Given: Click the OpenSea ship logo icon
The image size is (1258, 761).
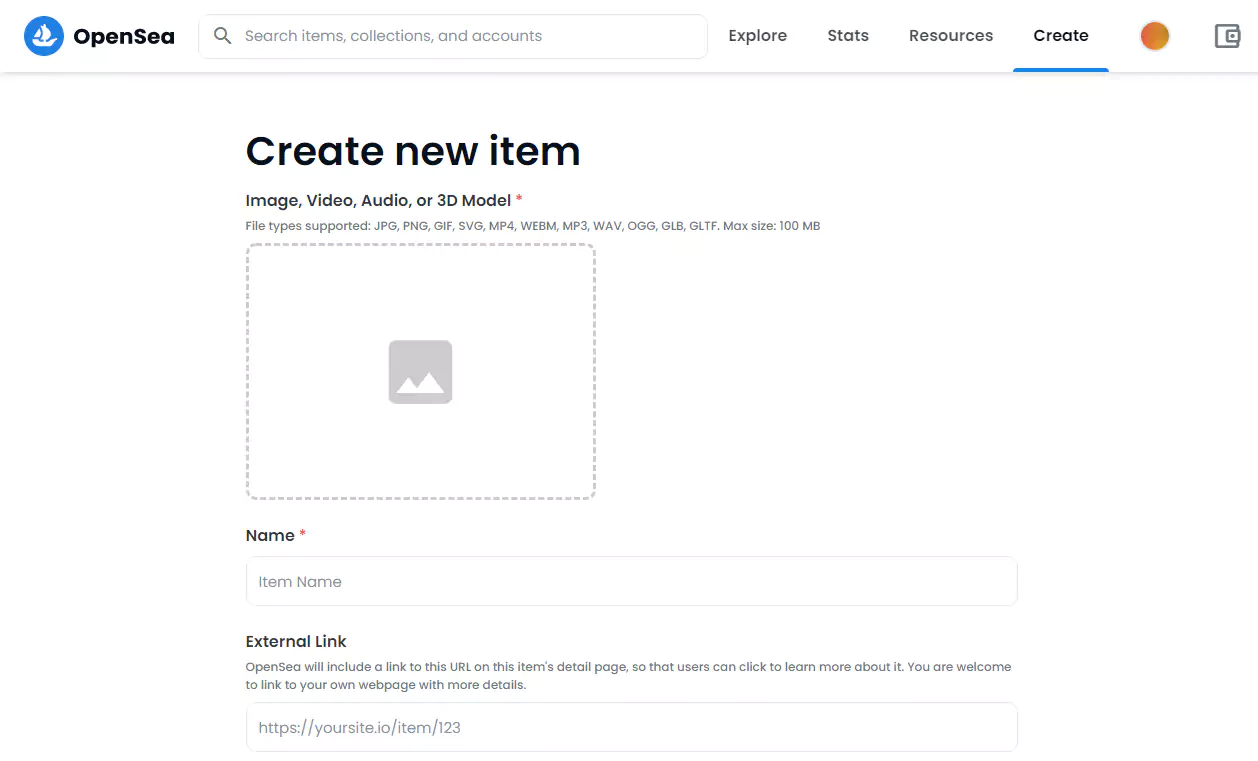Looking at the screenshot, I should point(44,36).
